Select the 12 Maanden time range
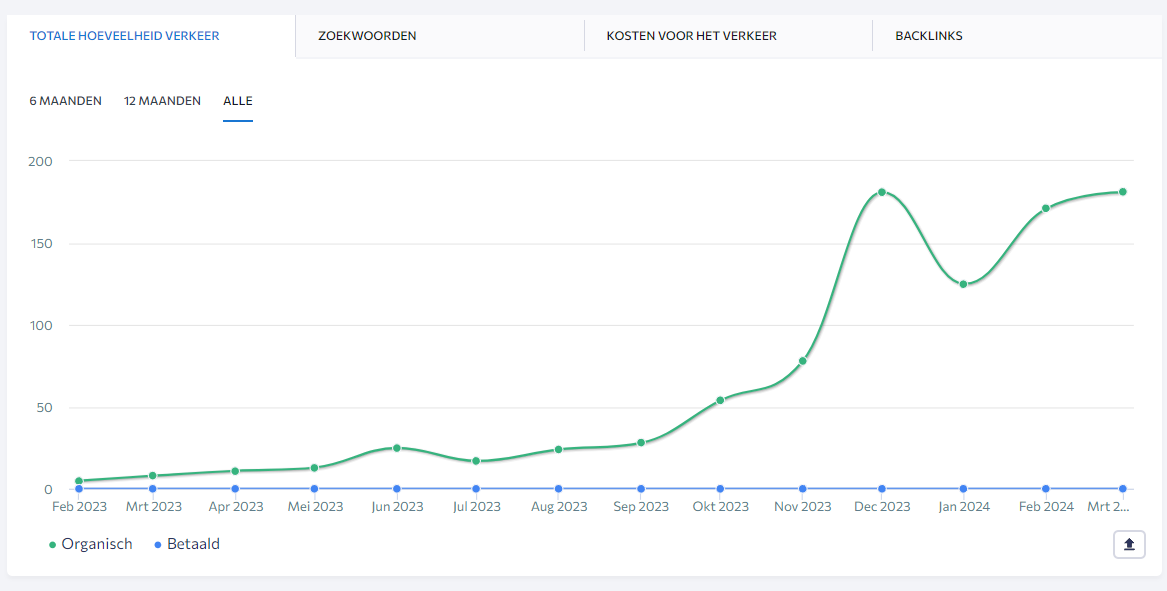This screenshot has width=1167, height=591. coord(162,100)
